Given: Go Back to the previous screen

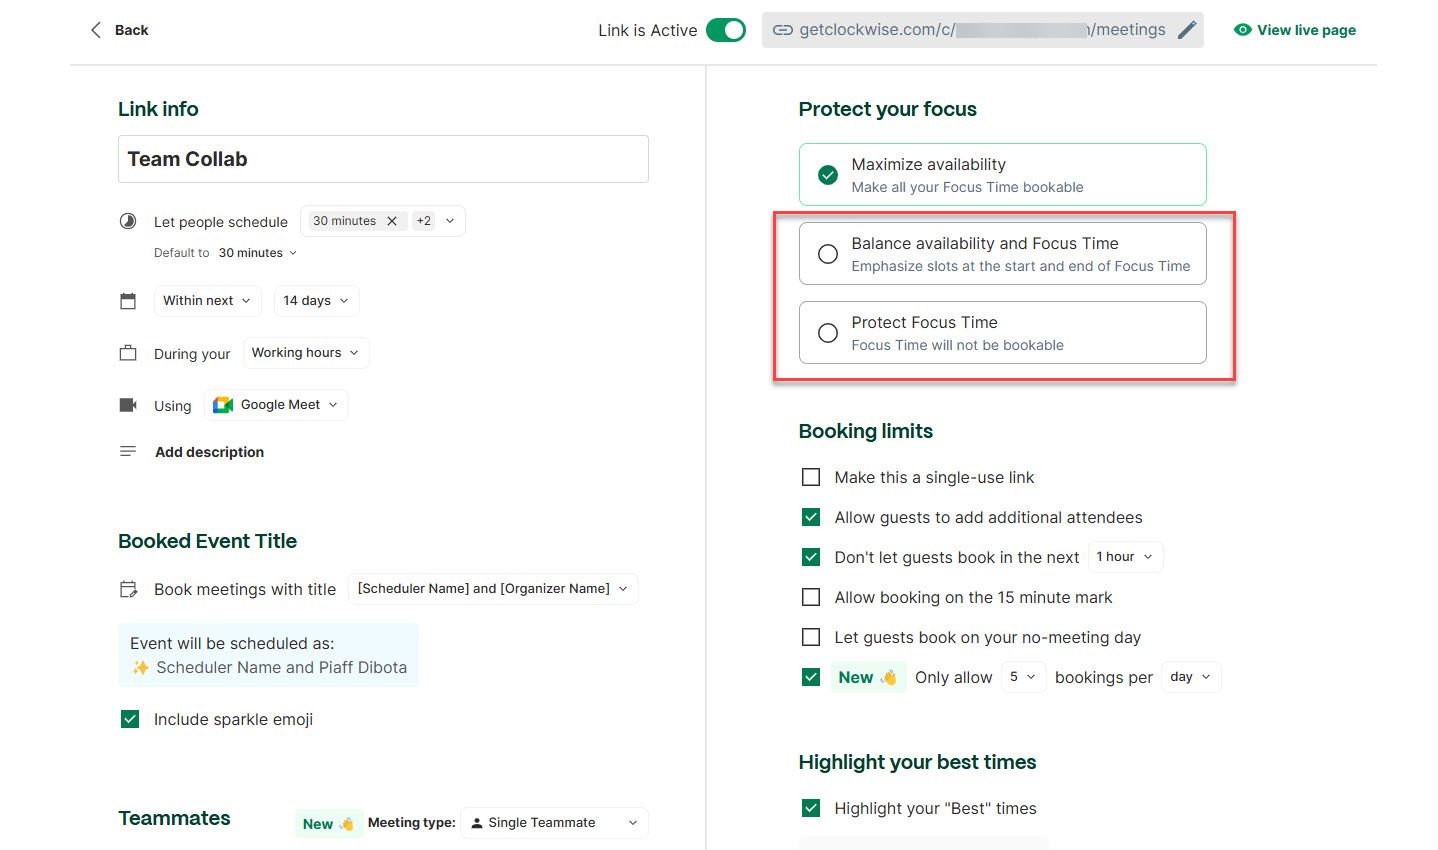Looking at the screenshot, I should 118,30.
